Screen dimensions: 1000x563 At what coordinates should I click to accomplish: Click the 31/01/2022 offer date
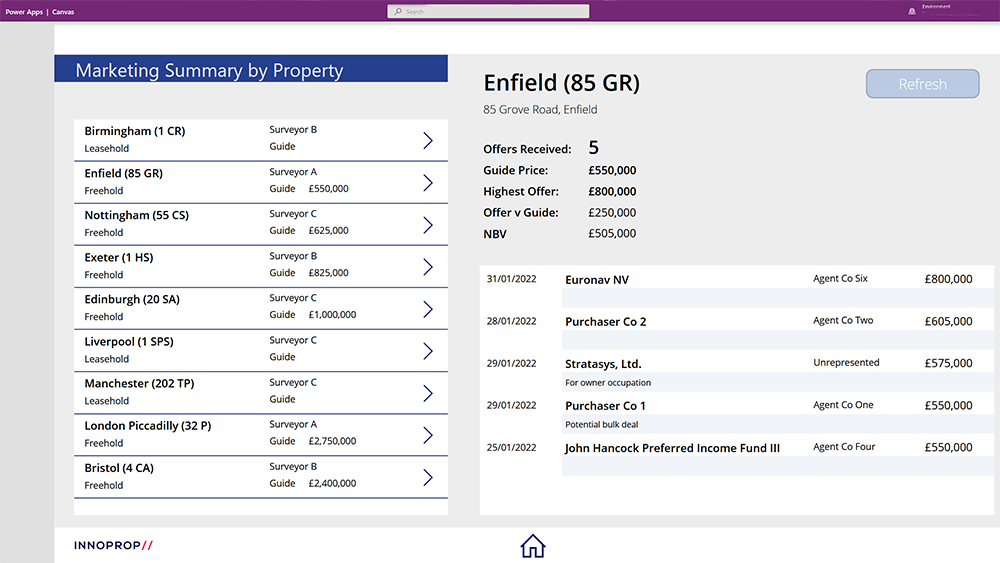[x=511, y=279]
